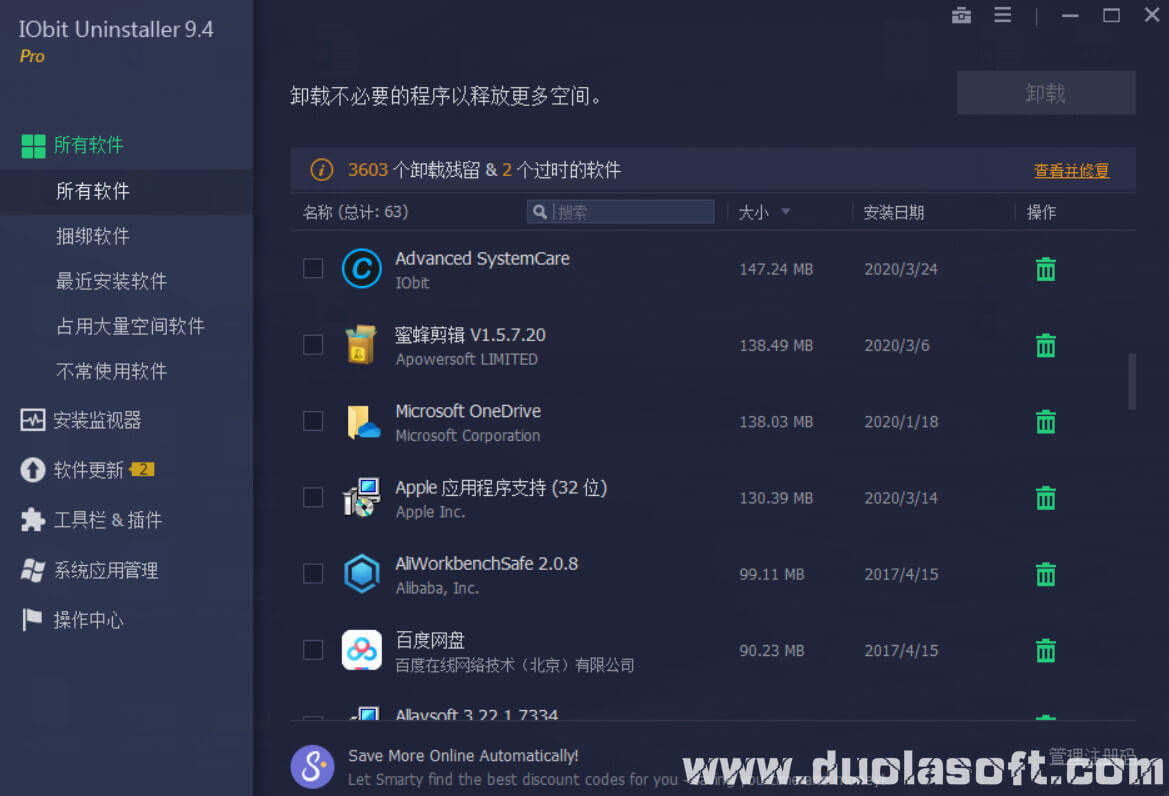This screenshot has height=796, width=1169.
Task: Tick the Apple 应用程序支持 (32 位) checkbox
Action: (313, 497)
